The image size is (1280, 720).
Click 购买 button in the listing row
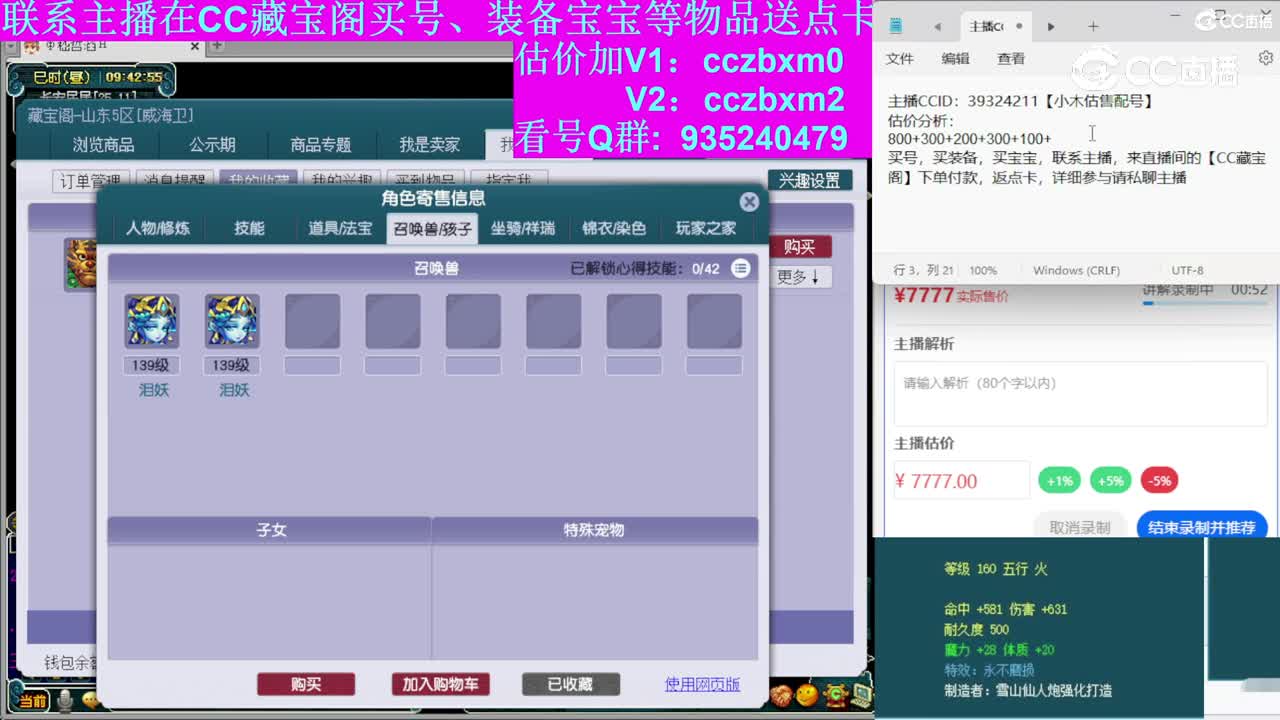pos(799,247)
